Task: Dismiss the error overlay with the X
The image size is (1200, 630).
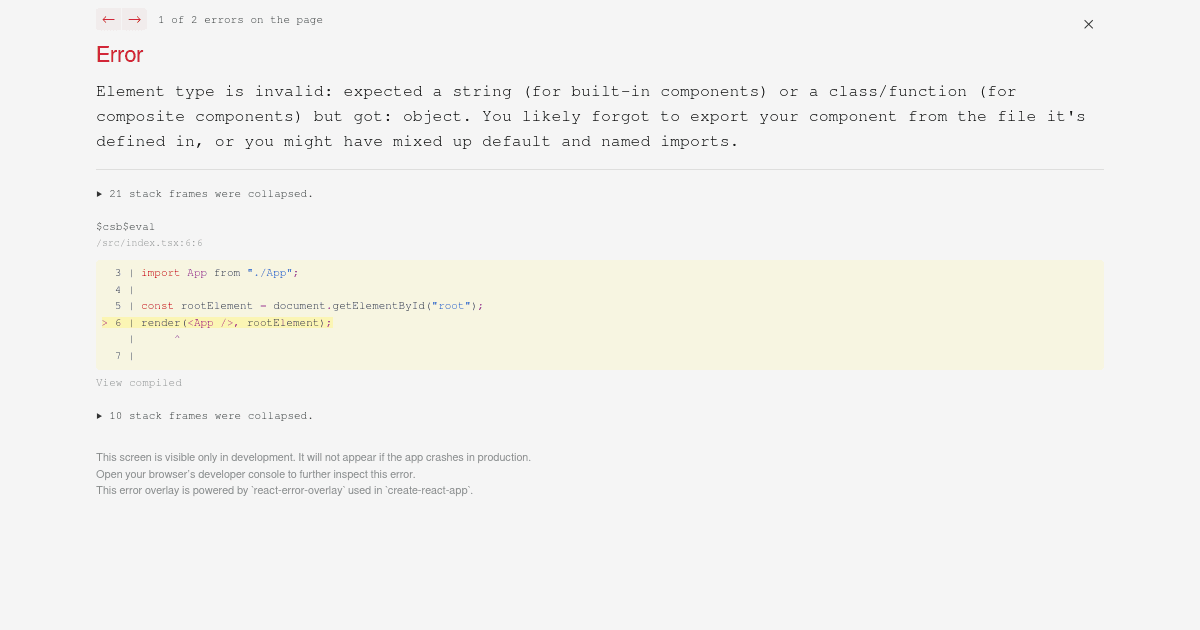Action: click(1088, 24)
